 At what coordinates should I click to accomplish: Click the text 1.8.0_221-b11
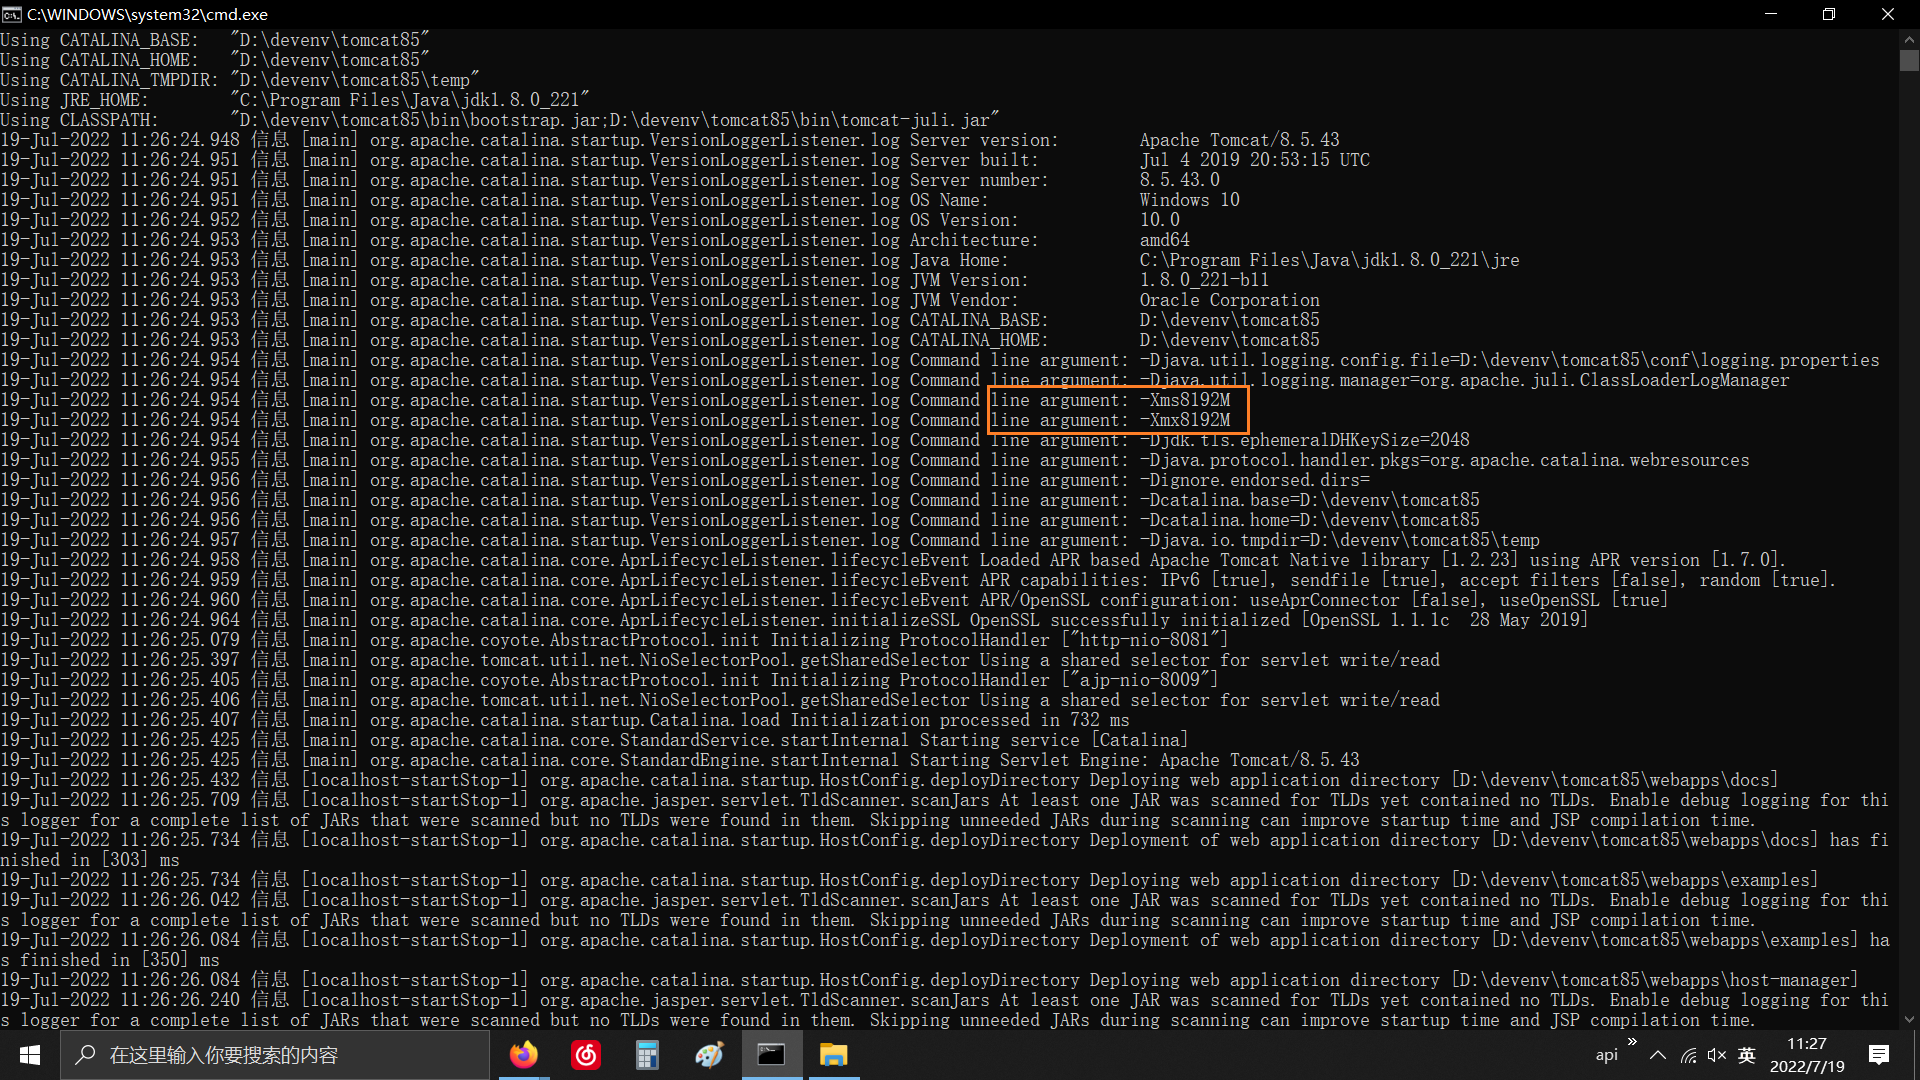coord(1204,280)
